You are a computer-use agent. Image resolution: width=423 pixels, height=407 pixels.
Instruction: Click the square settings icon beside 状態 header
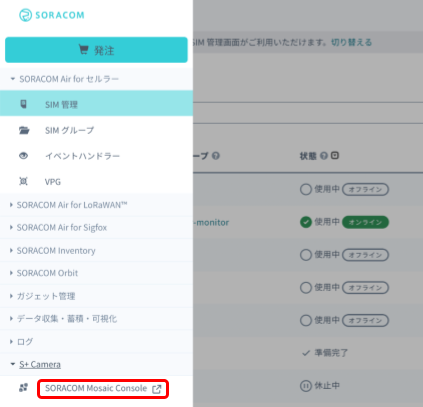(335, 155)
